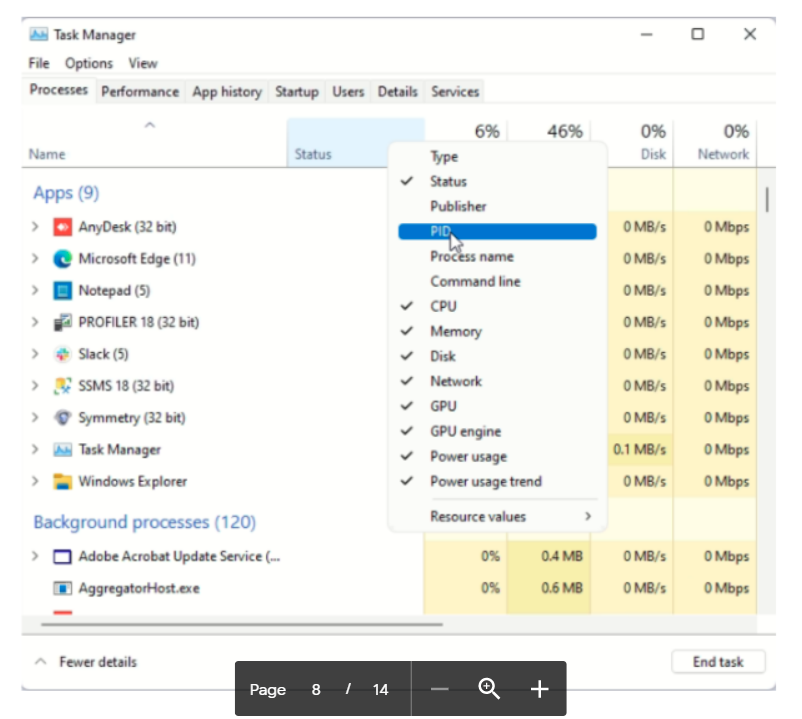This screenshot has height=719, width=802.
Task: Open the Options menu
Action: (x=89, y=63)
